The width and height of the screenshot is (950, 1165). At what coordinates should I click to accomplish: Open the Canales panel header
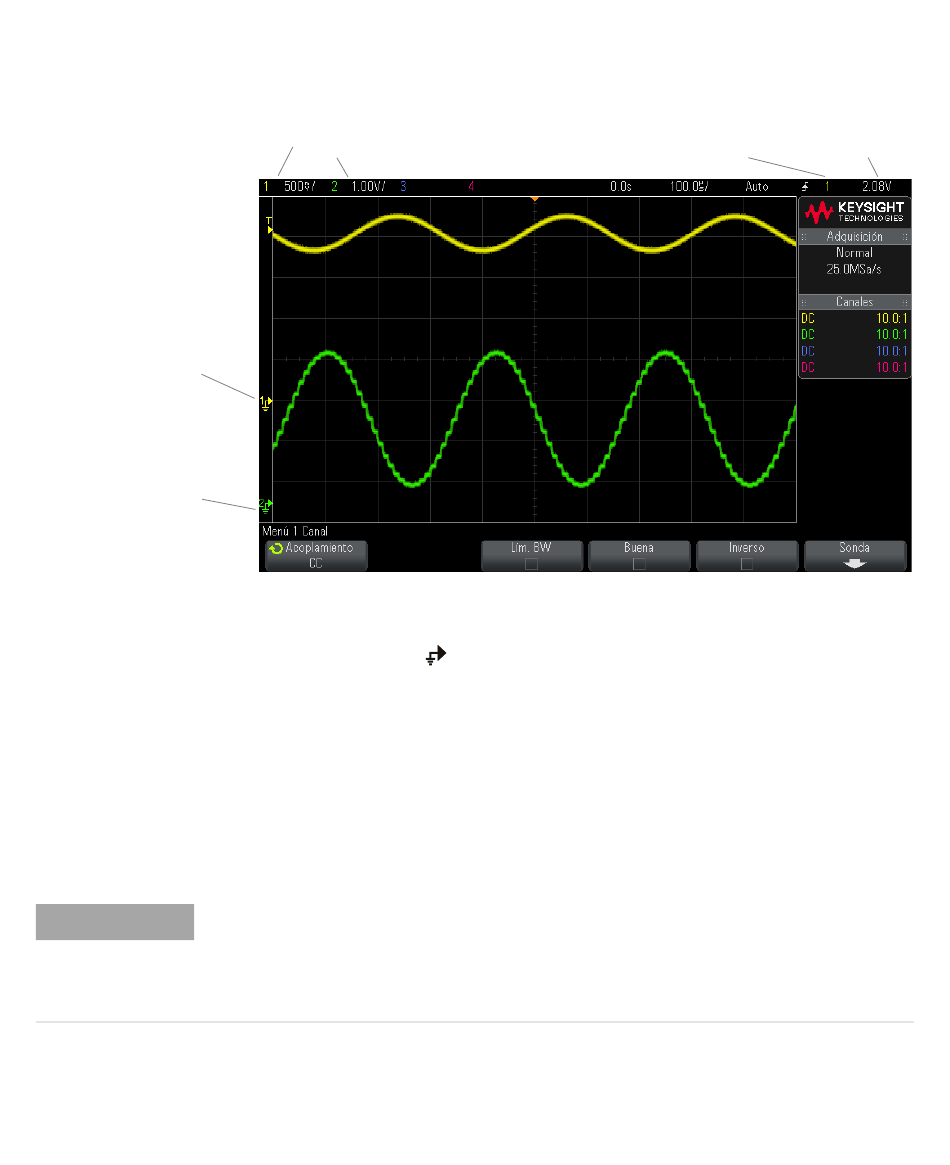[854, 302]
